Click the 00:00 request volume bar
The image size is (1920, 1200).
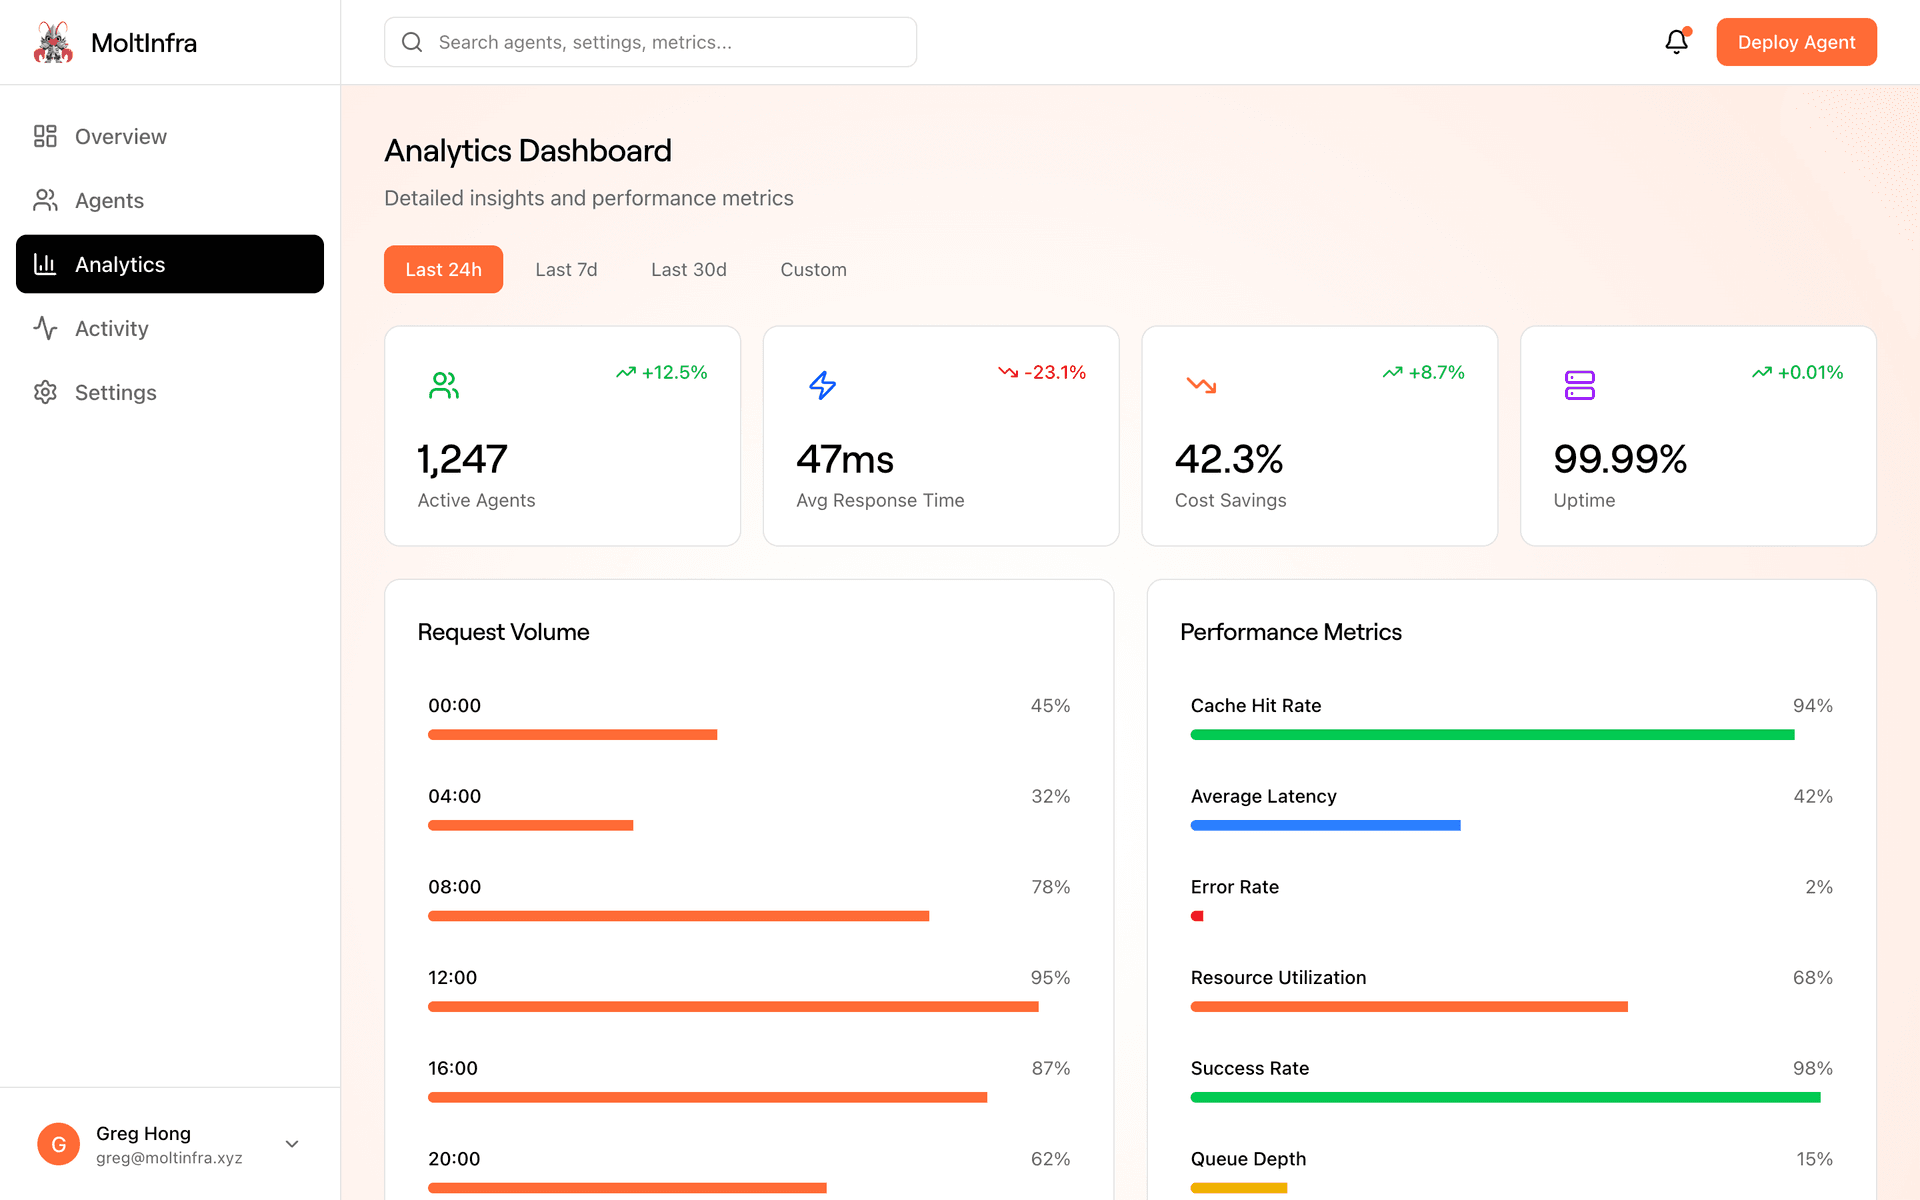pos(573,735)
